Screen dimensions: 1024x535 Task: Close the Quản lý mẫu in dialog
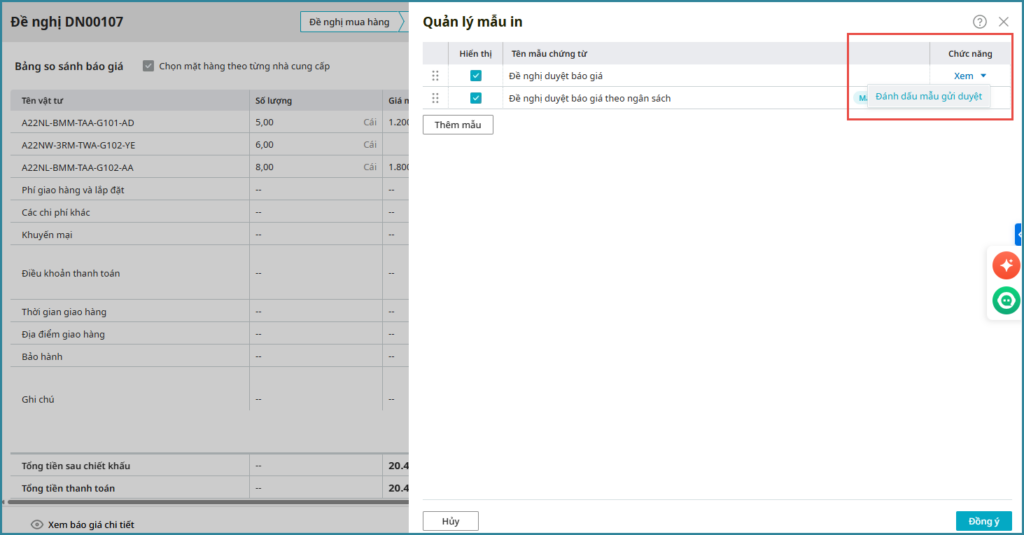(1003, 22)
